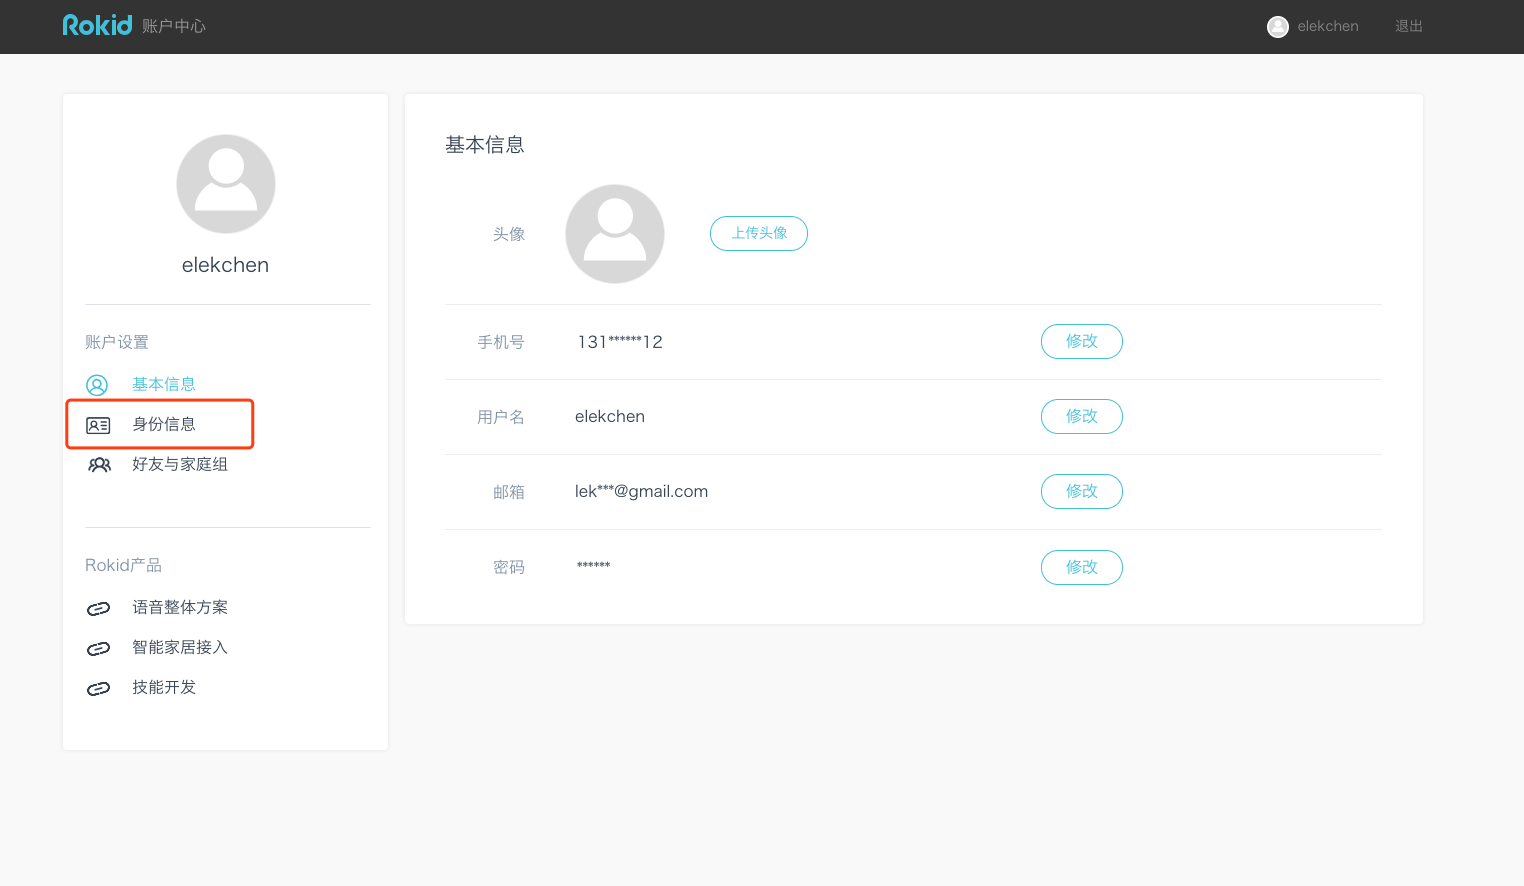Open 技能开发 product link

[x=164, y=687]
